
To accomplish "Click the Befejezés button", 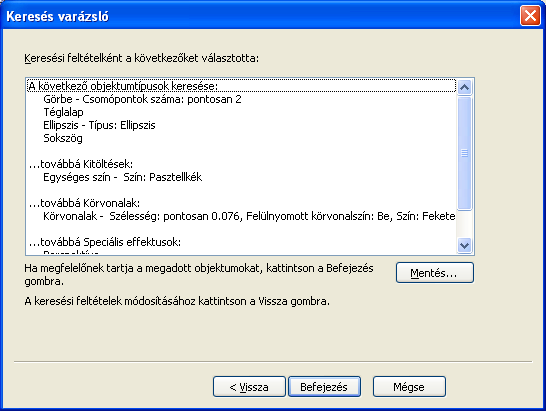I will point(324,387).
